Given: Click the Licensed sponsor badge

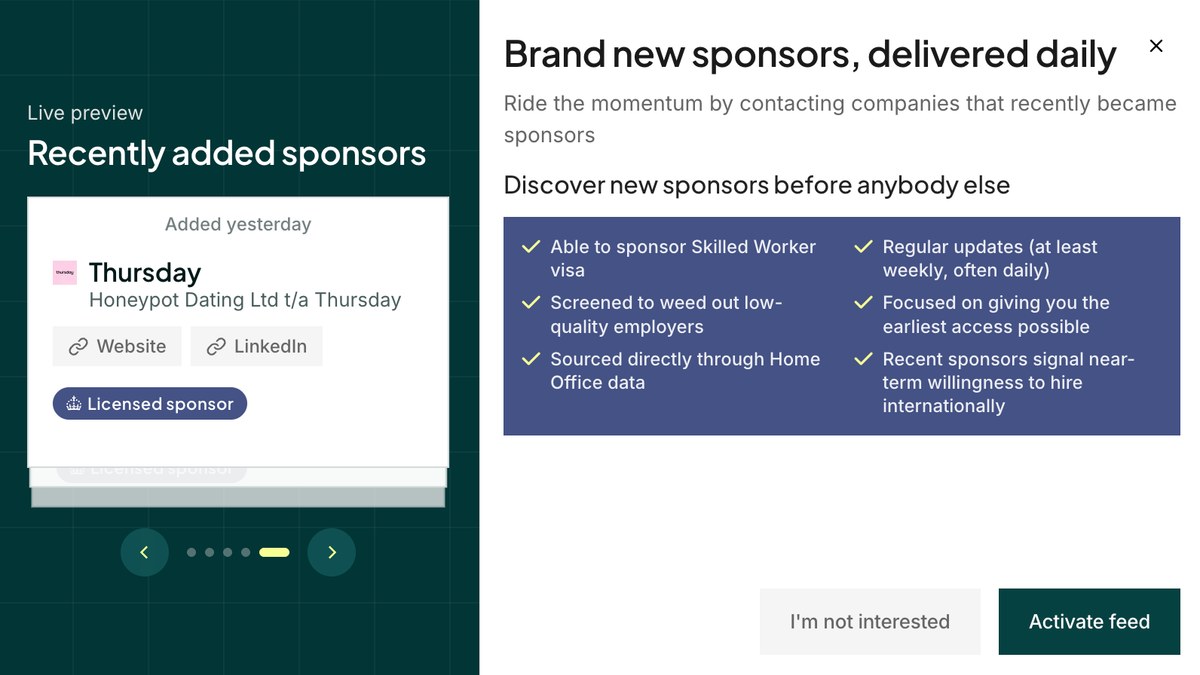Looking at the screenshot, I should pos(149,403).
